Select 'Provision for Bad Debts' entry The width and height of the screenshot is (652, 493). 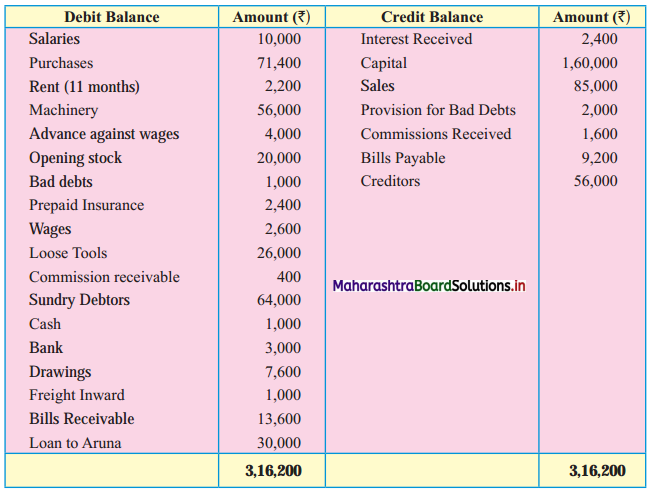pyautogui.click(x=438, y=110)
